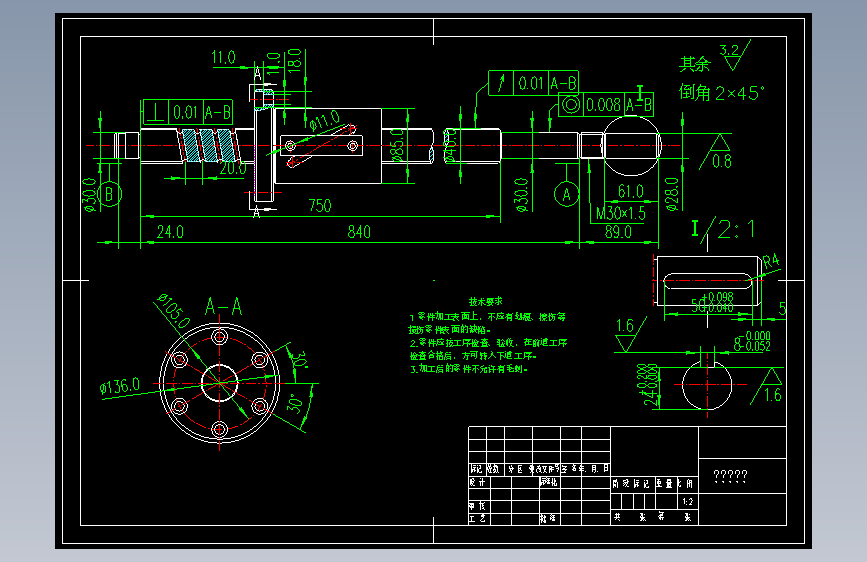Select the circled datum B marker
Screen dimensions: 867x562
(x=109, y=194)
